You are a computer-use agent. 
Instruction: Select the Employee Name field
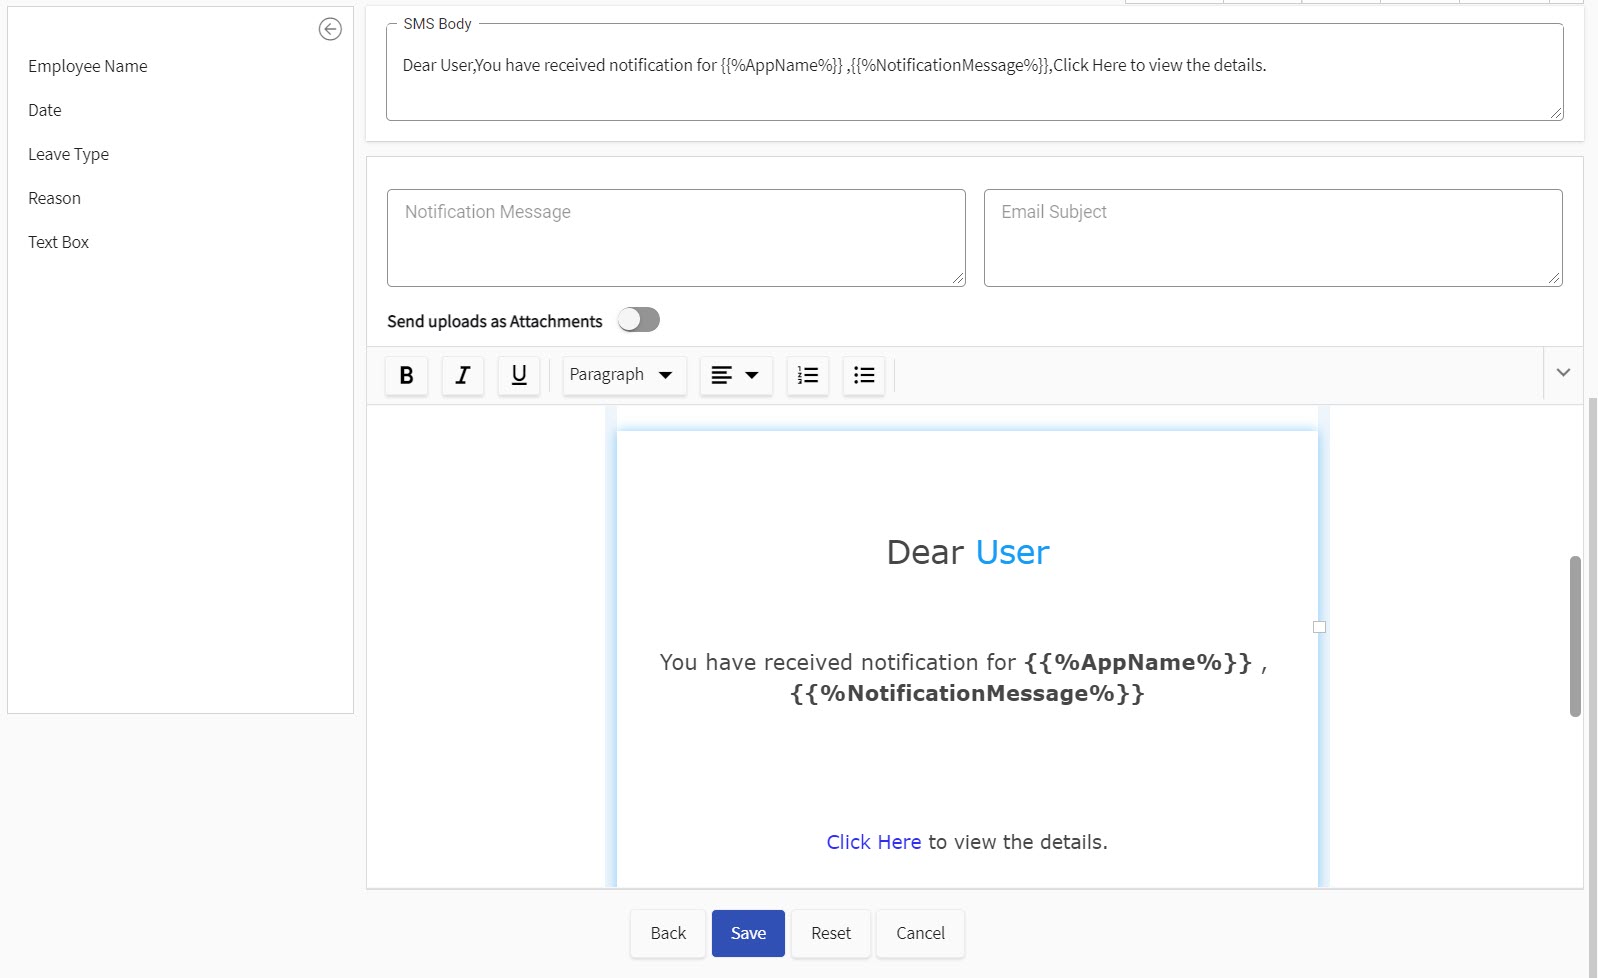pyautogui.click(x=88, y=66)
